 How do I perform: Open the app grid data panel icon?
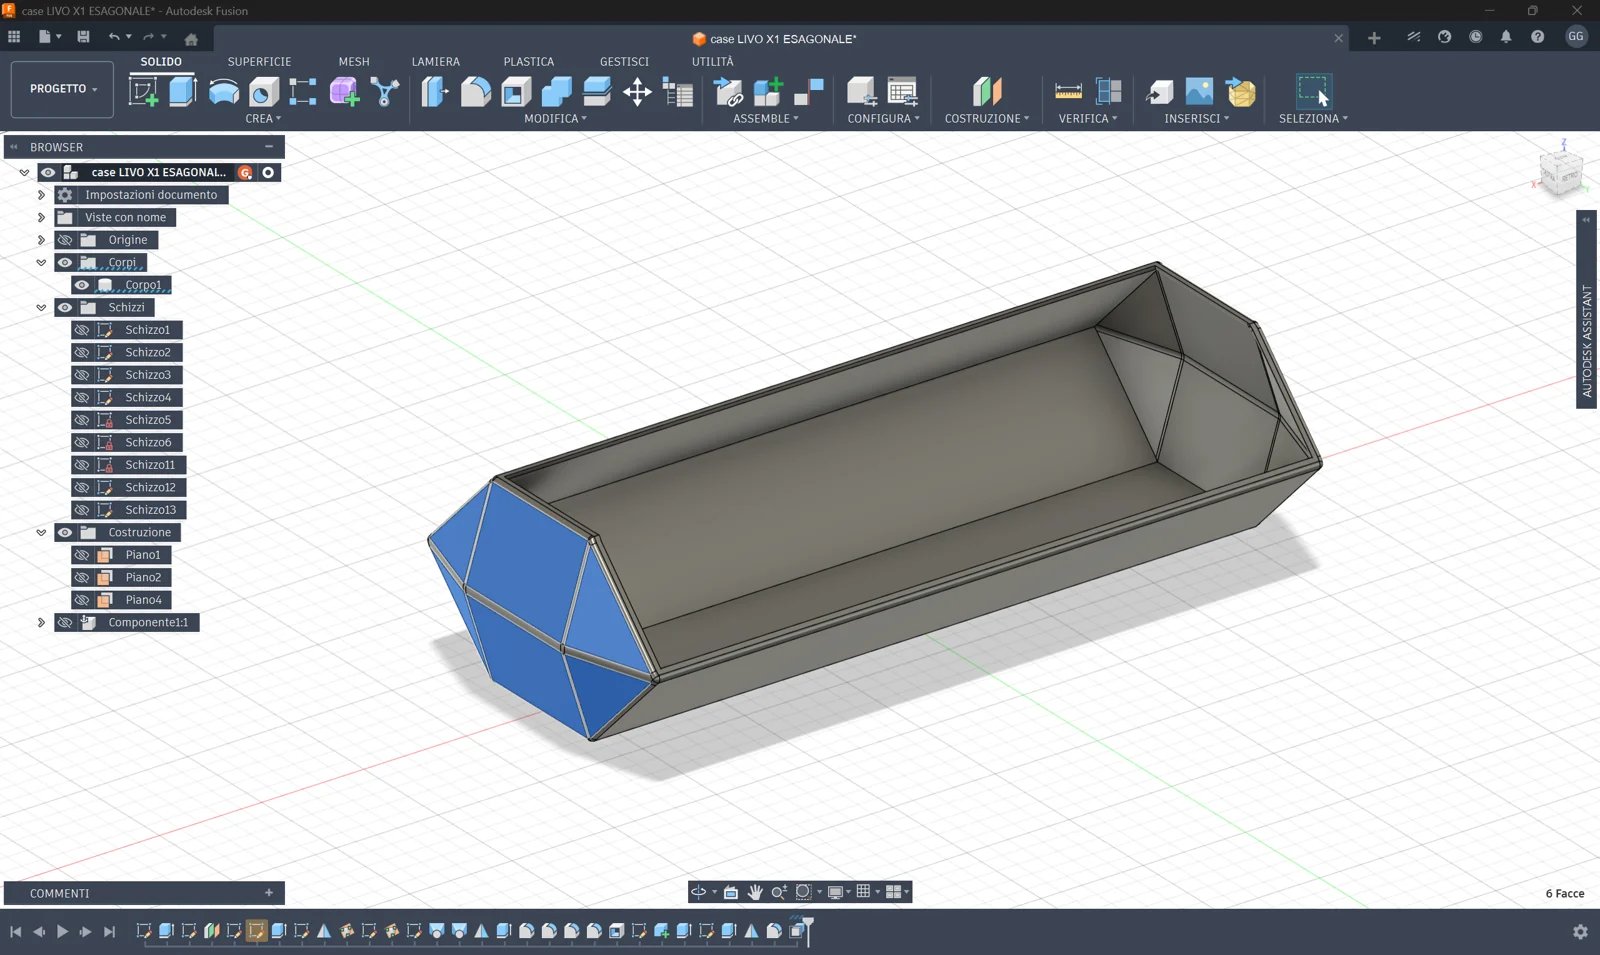[x=14, y=37]
